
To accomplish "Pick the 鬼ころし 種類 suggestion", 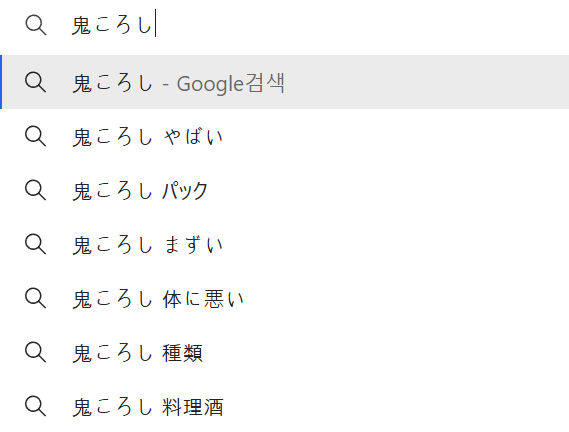I will pos(284,352).
